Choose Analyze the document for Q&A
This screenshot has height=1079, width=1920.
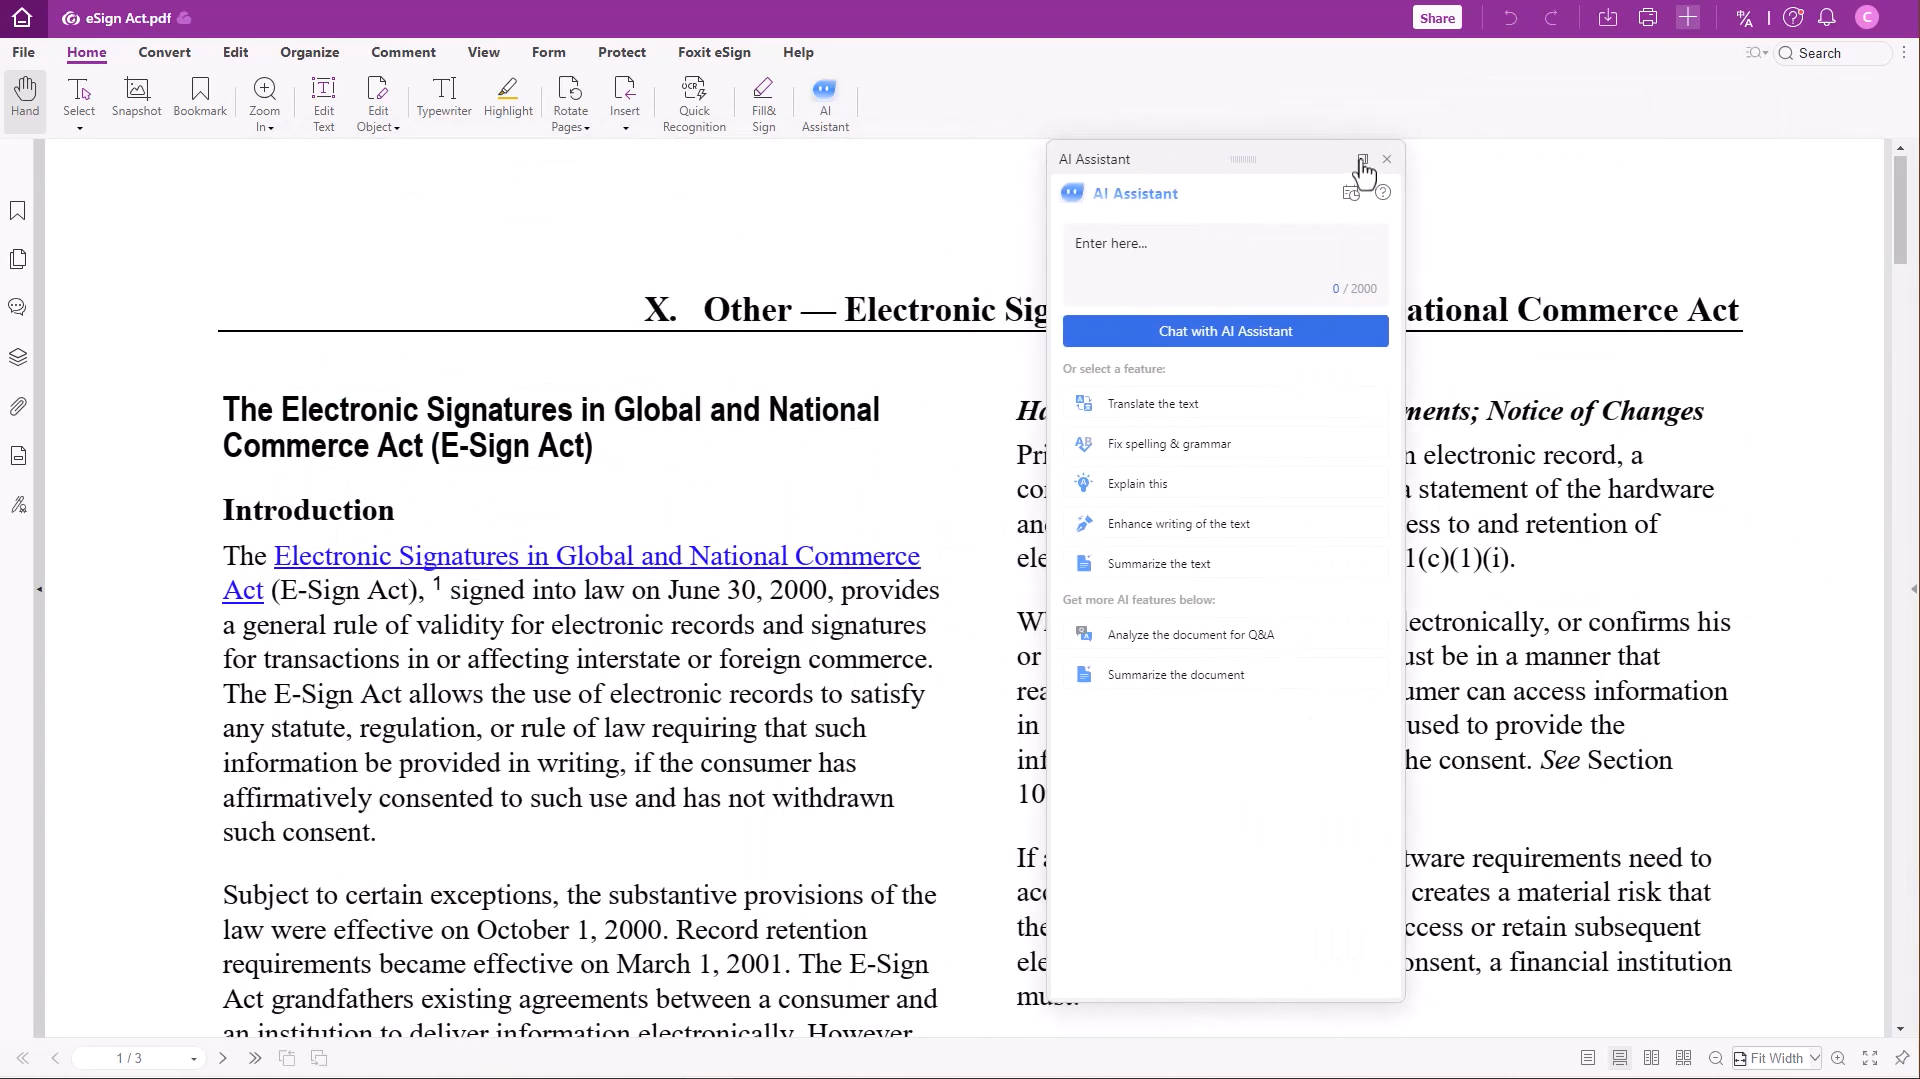tap(1225, 635)
